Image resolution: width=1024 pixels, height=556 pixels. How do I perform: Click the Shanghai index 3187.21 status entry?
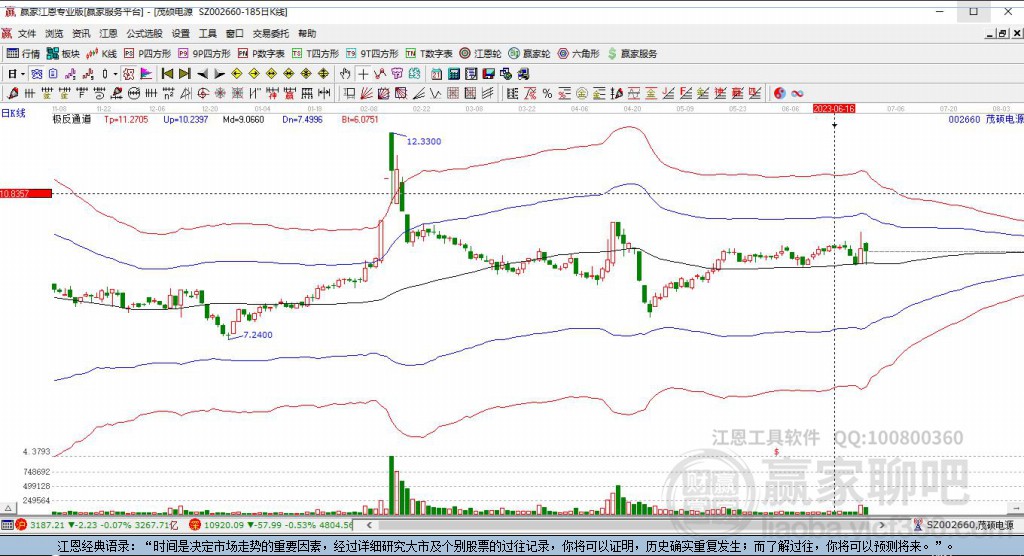click(95, 525)
